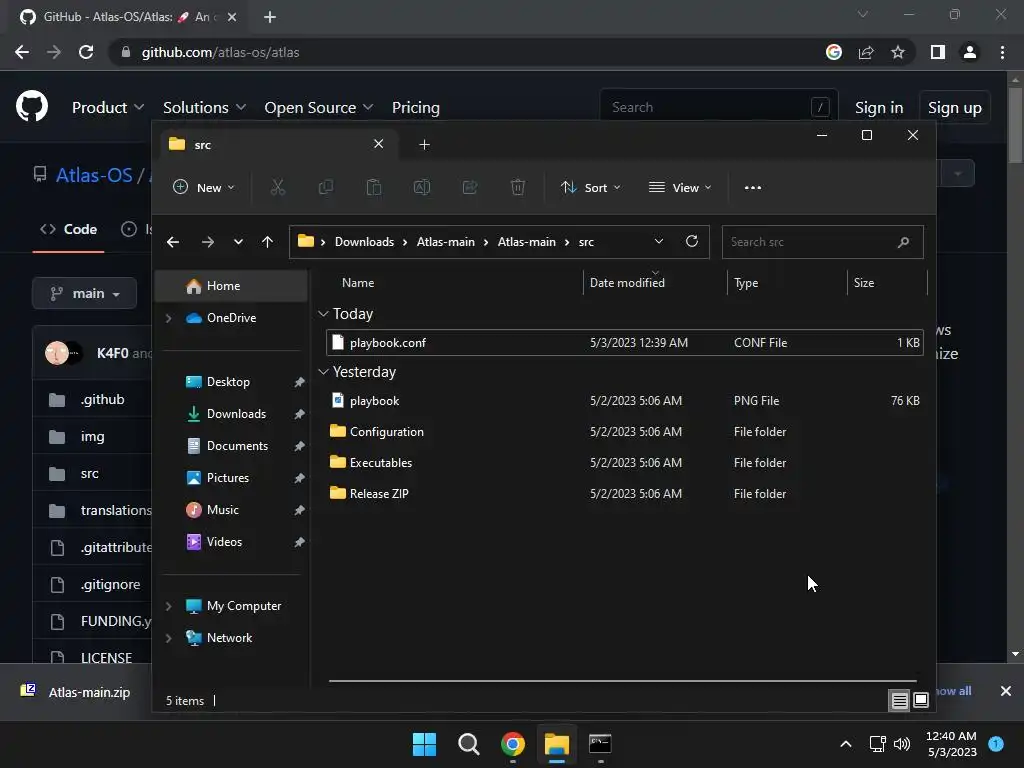Click the Atlas-OS organization link
This screenshot has width=1024, height=768.
(x=94, y=175)
